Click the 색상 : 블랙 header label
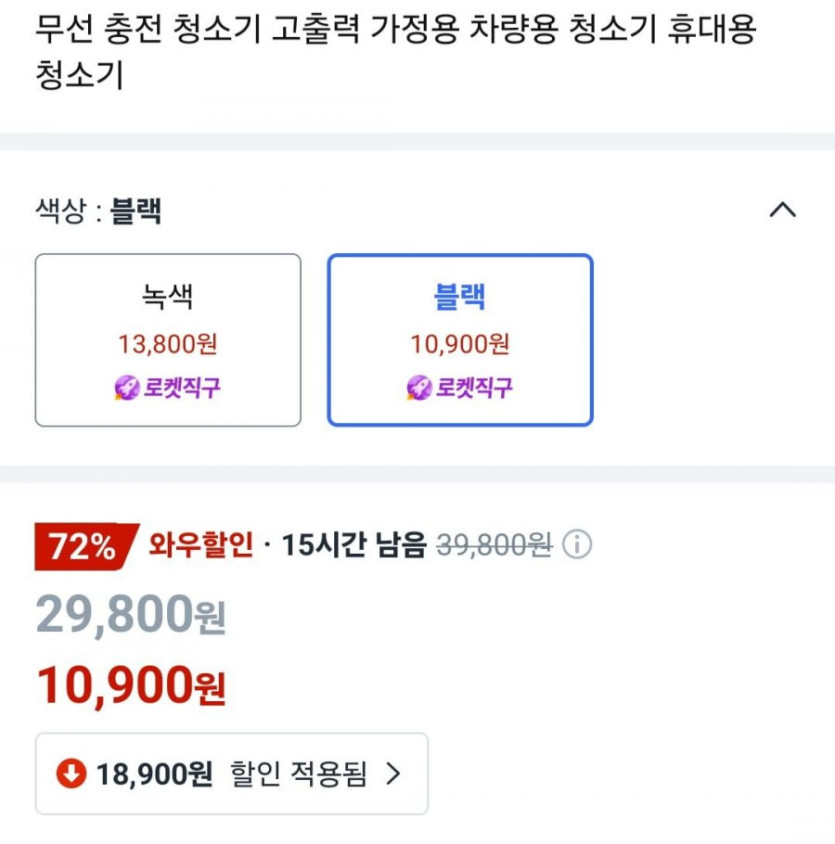 (99, 211)
